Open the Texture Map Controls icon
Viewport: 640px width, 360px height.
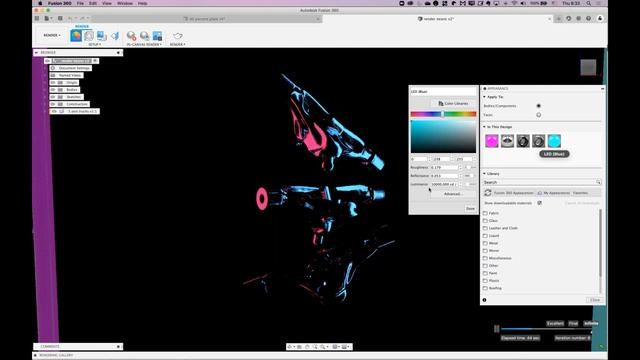click(115, 36)
